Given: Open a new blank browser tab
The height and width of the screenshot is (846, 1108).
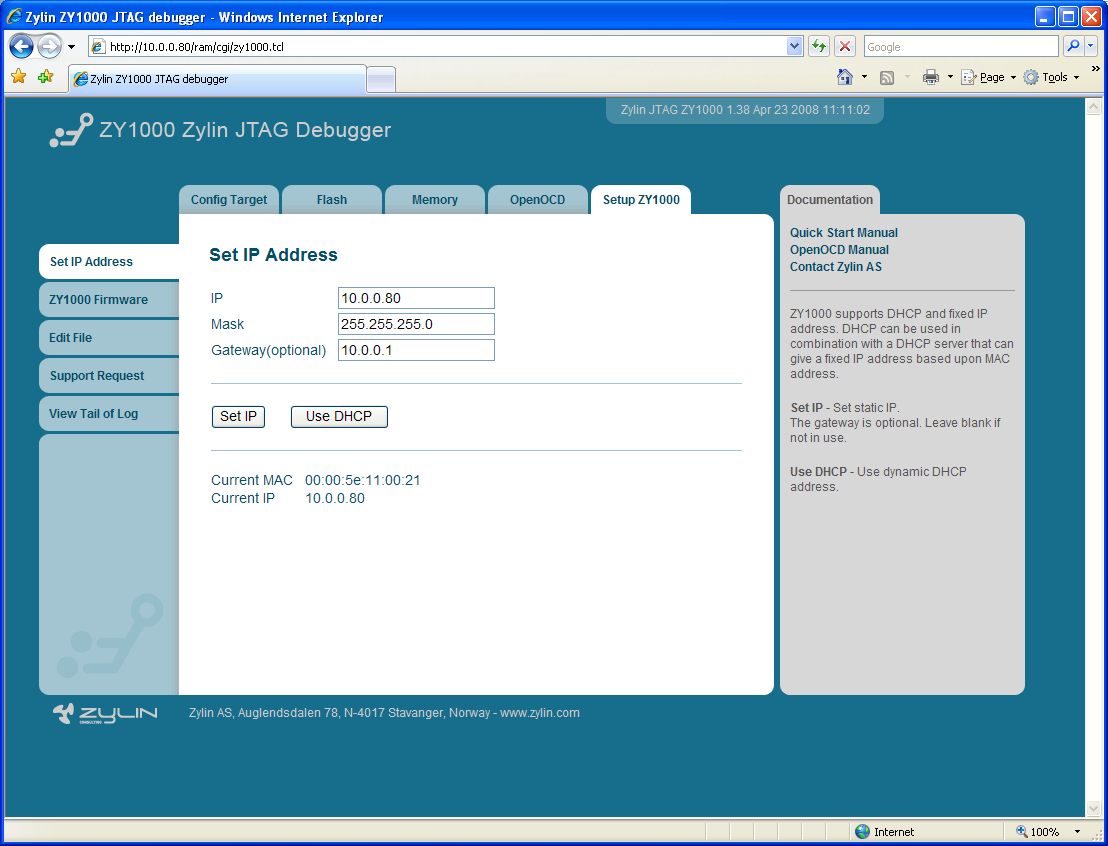Looking at the screenshot, I should tap(382, 79).
